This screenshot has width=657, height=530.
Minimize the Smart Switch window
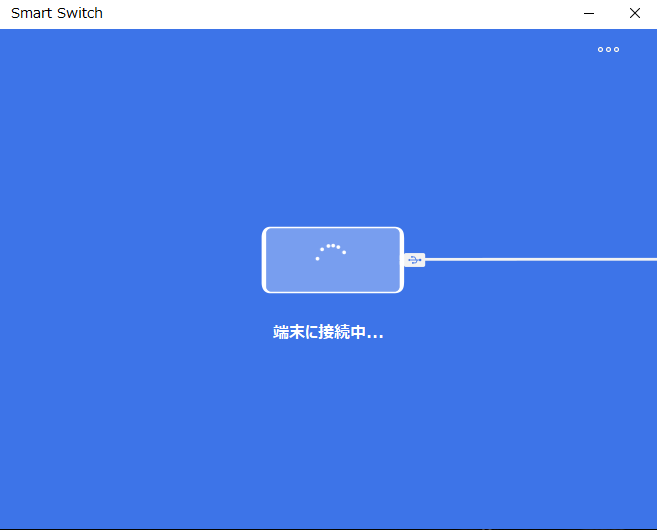pyautogui.click(x=589, y=13)
